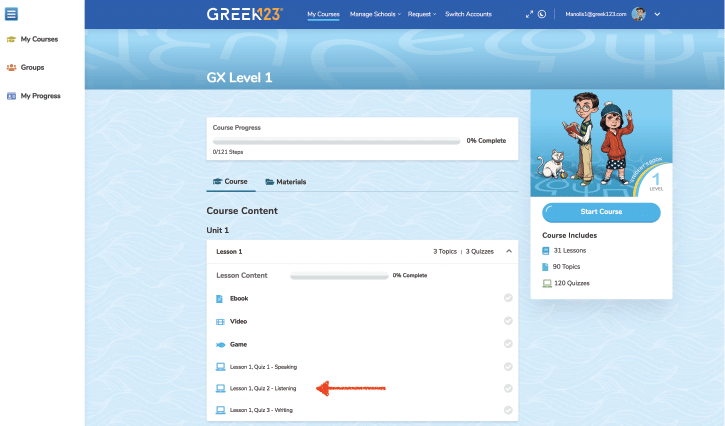Viewport: 725px width, 426px height.
Task: Click the 'GX Level 1' page title
Action: point(240,77)
